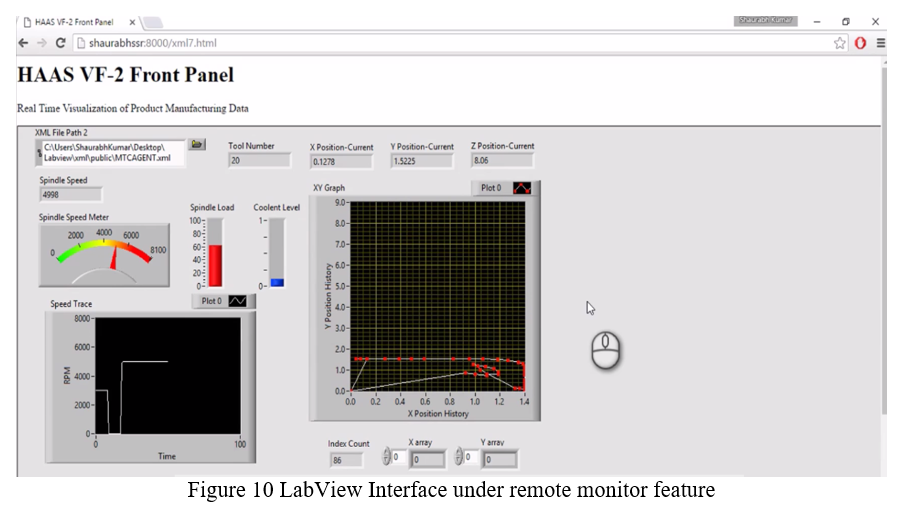
Task: Click the X array value field
Action: 427,460
